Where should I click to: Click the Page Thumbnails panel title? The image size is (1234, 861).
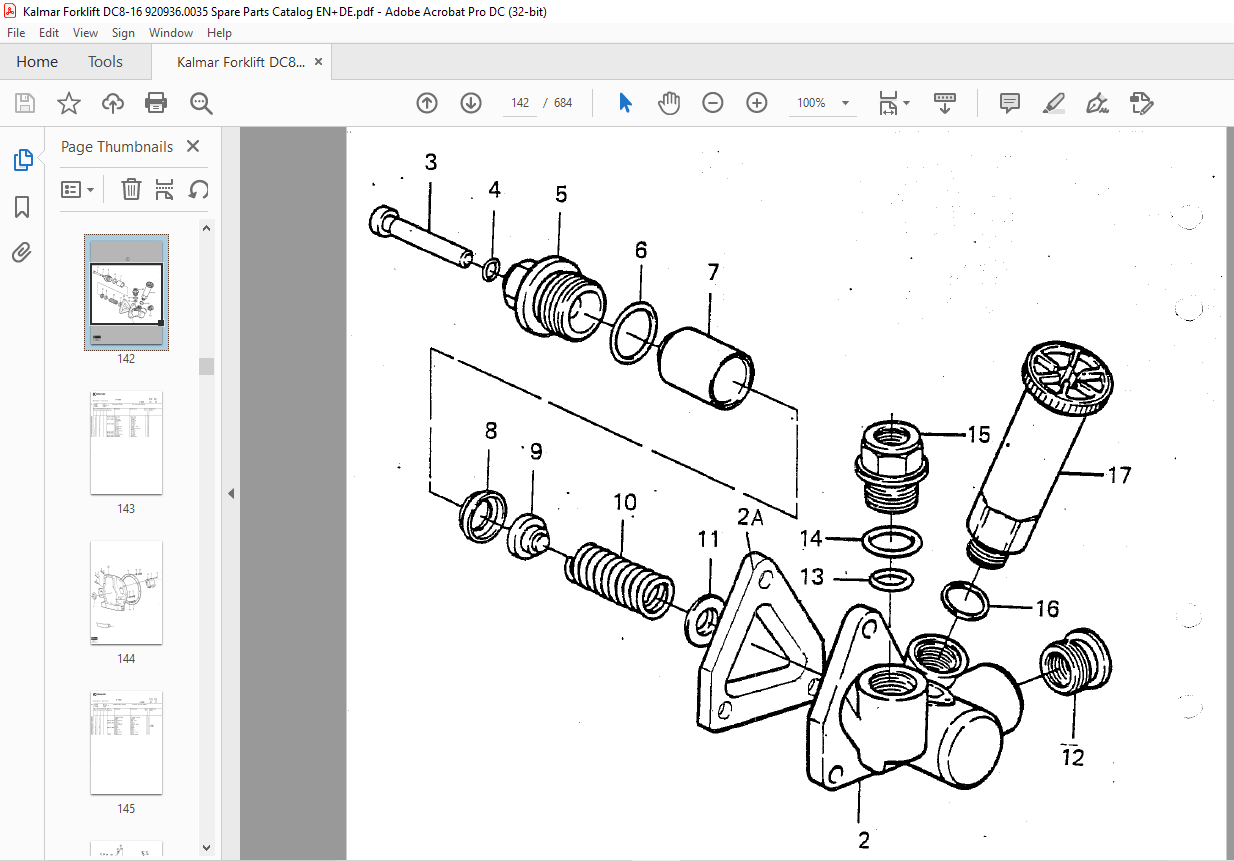(x=117, y=146)
